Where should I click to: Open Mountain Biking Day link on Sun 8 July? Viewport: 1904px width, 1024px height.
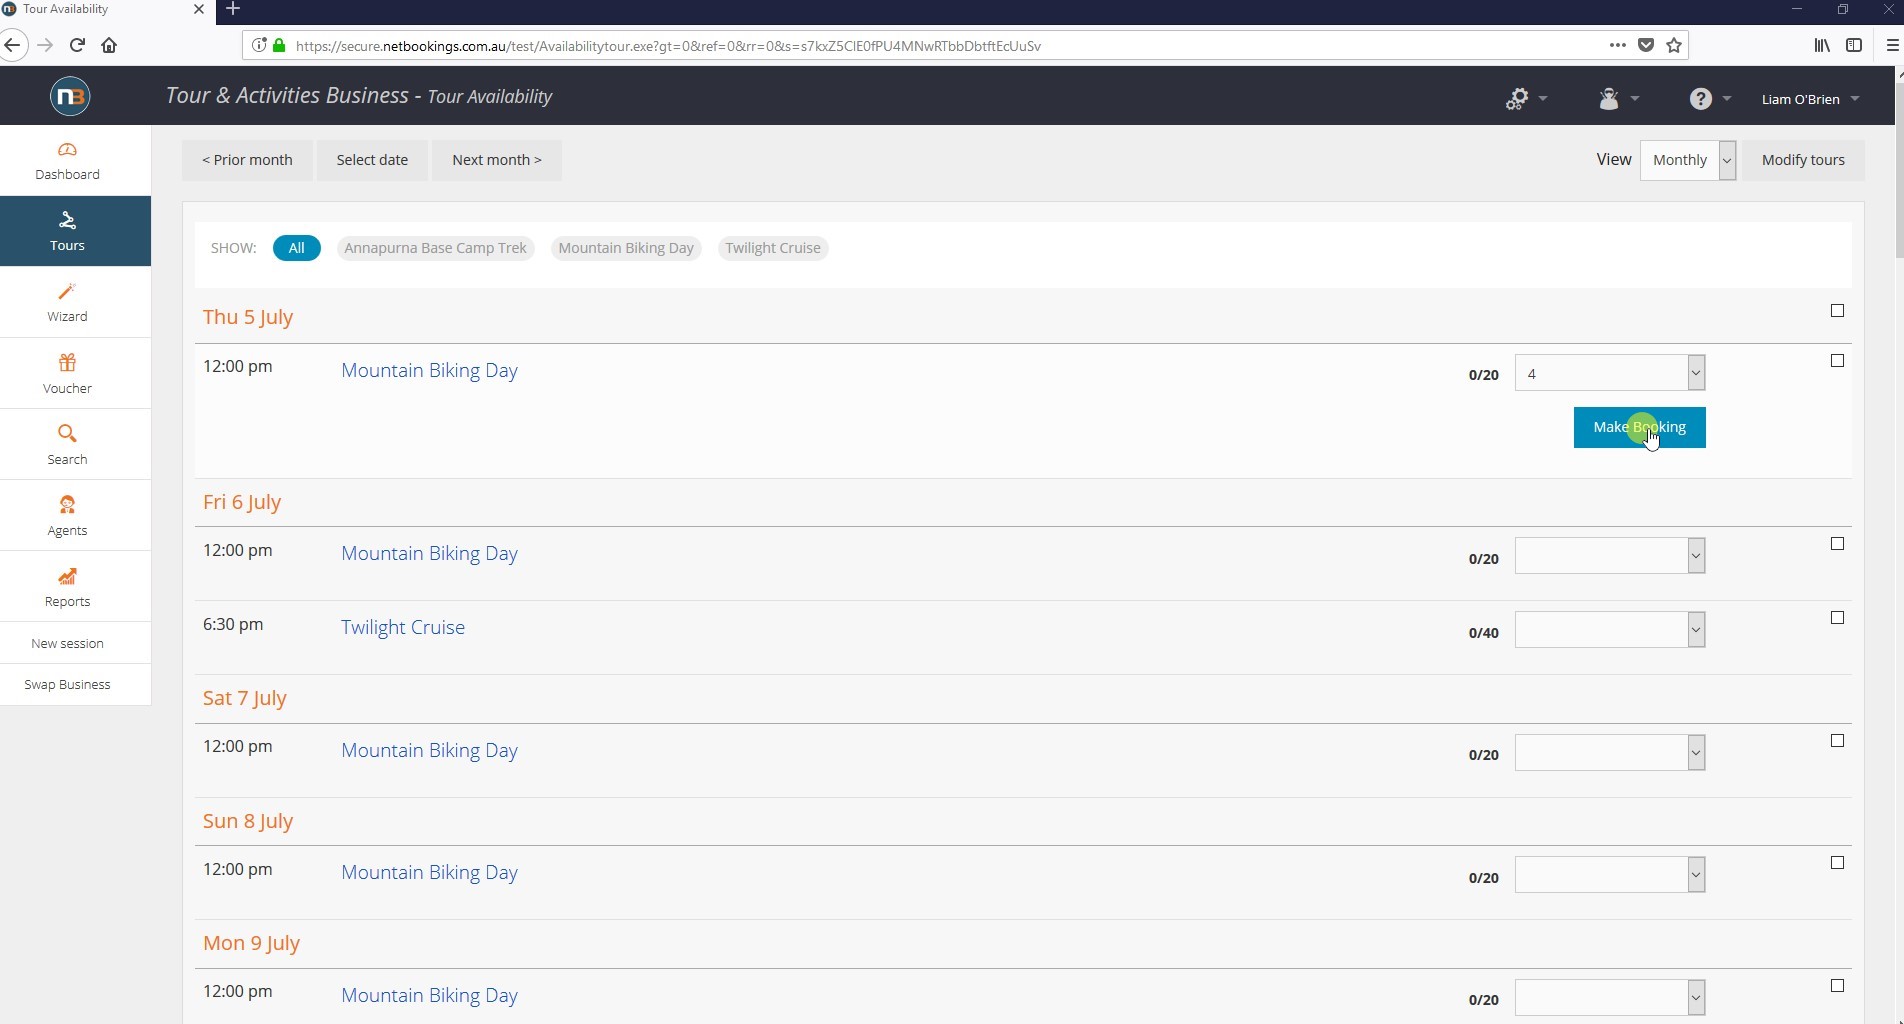click(x=429, y=872)
